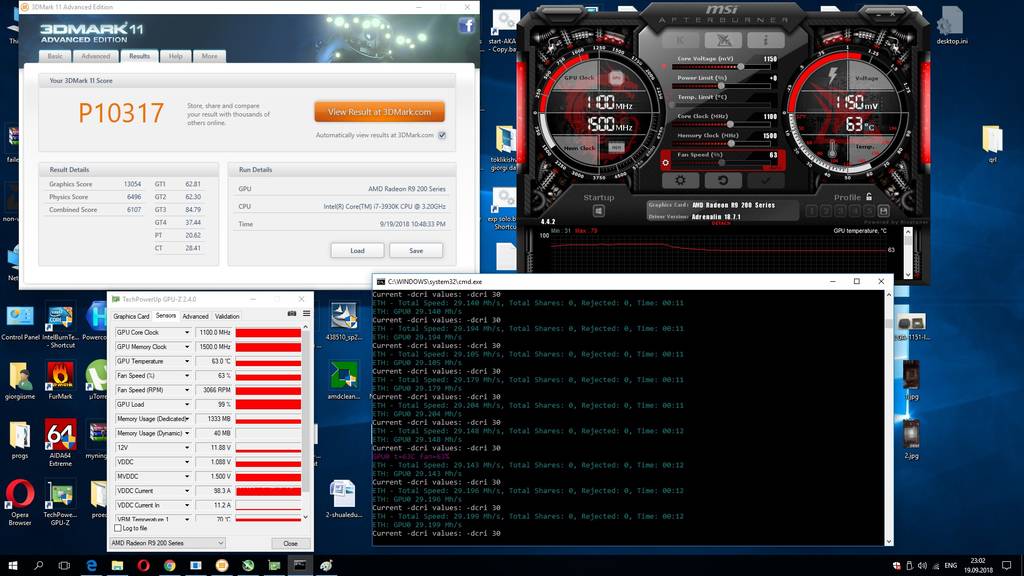Switch to Advanced tab in GPU-Z
This screenshot has height=576, width=1024.
(195, 316)
